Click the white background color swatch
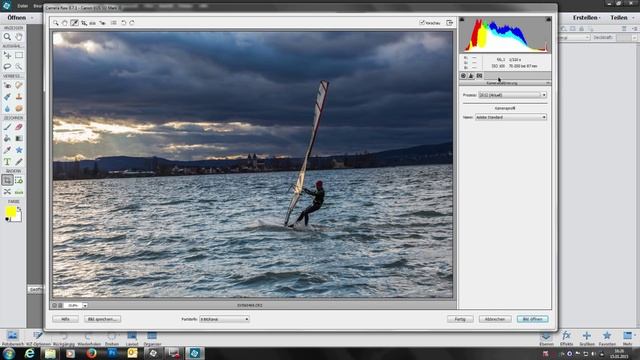The image size is (640, 360). pyautogui.click(x=18, y=218)
